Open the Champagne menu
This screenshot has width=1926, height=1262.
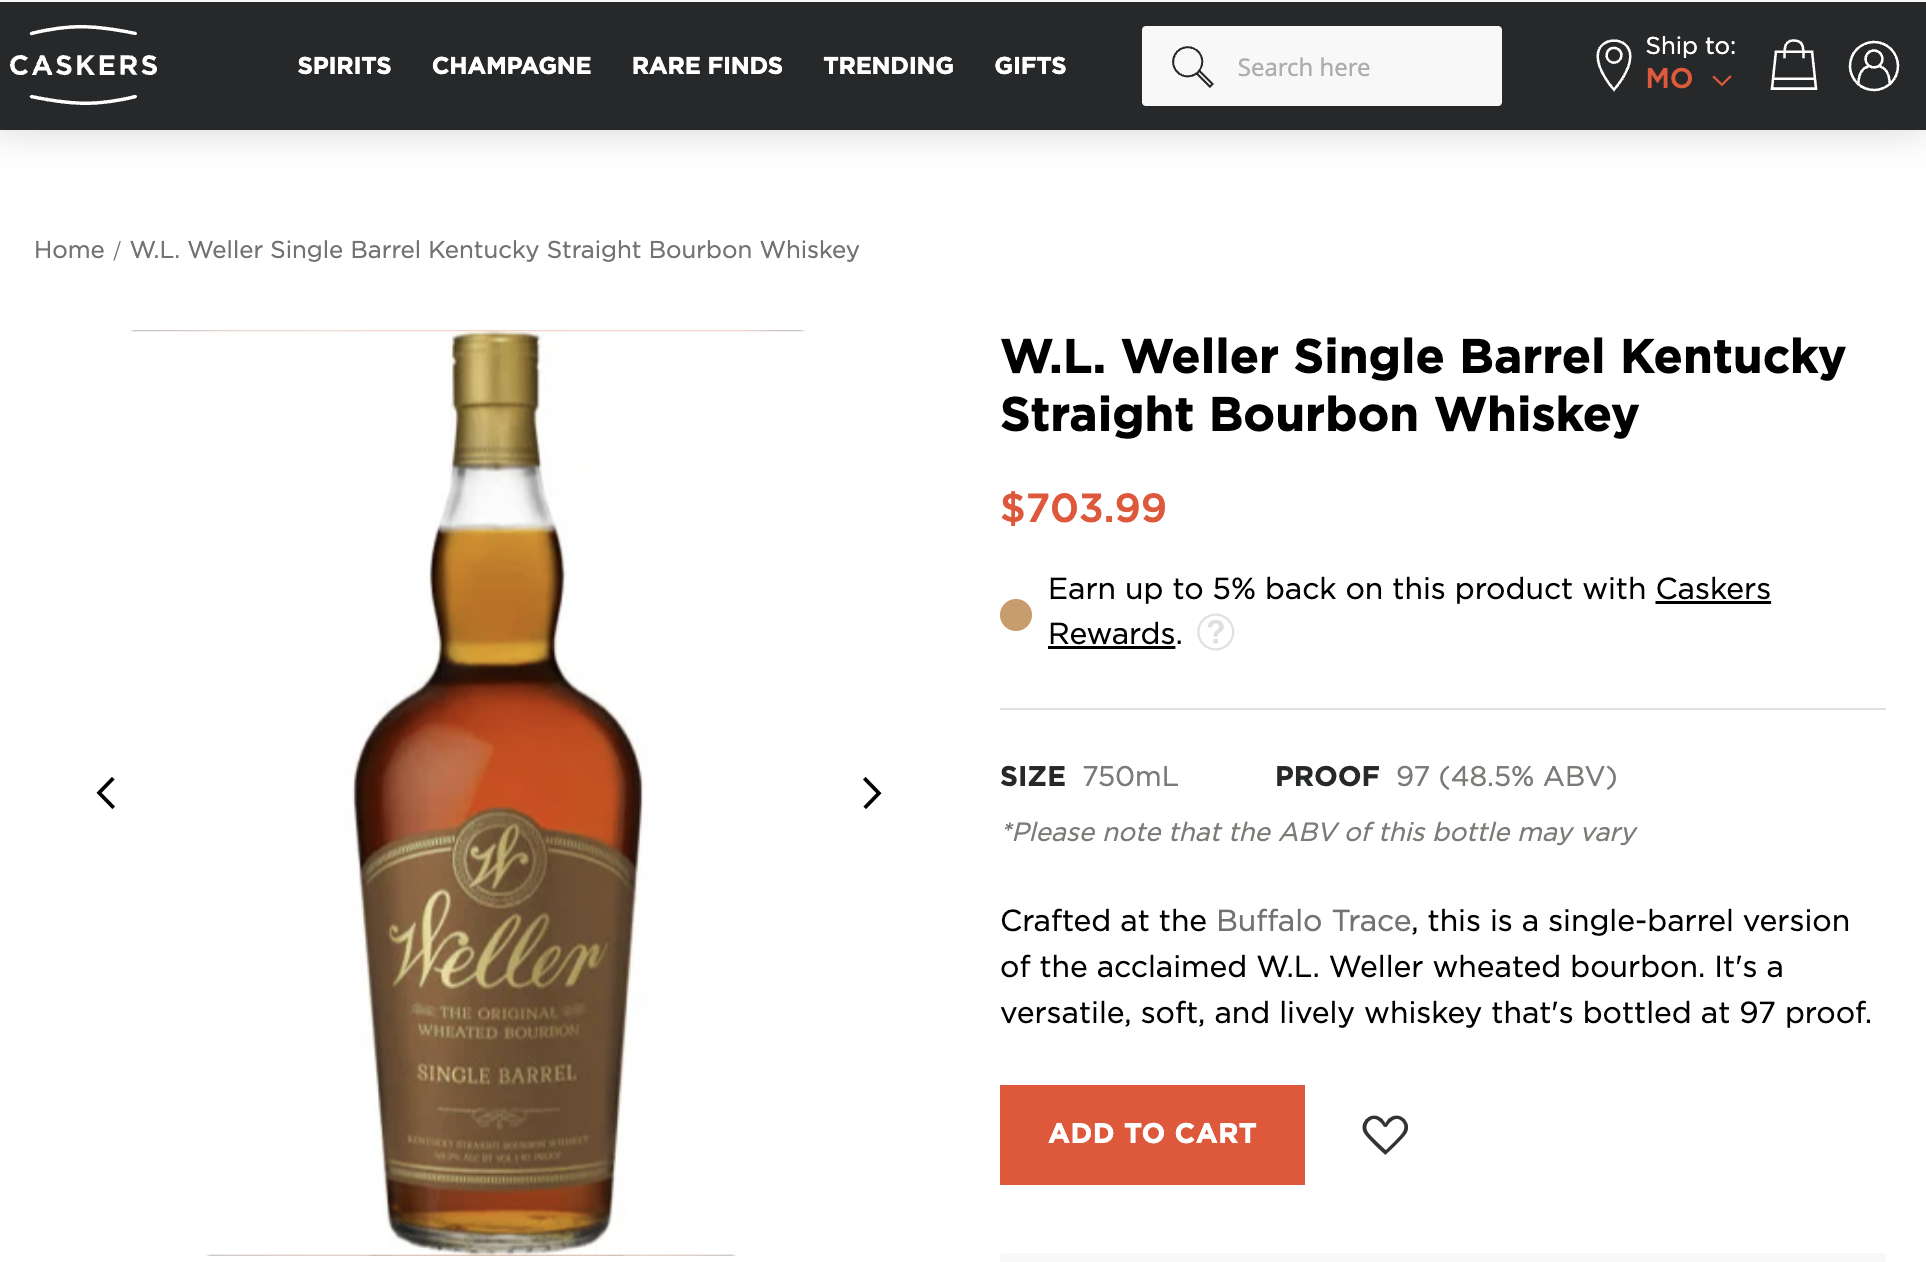[x=511, y=66]
